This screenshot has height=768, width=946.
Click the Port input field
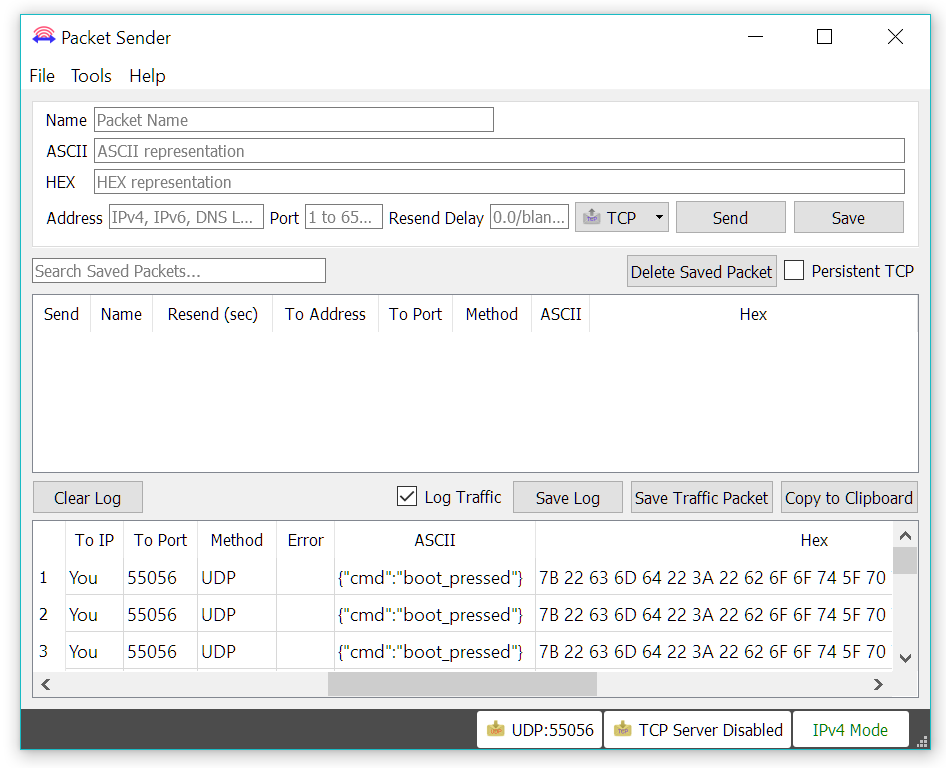[x=344, y=217]
